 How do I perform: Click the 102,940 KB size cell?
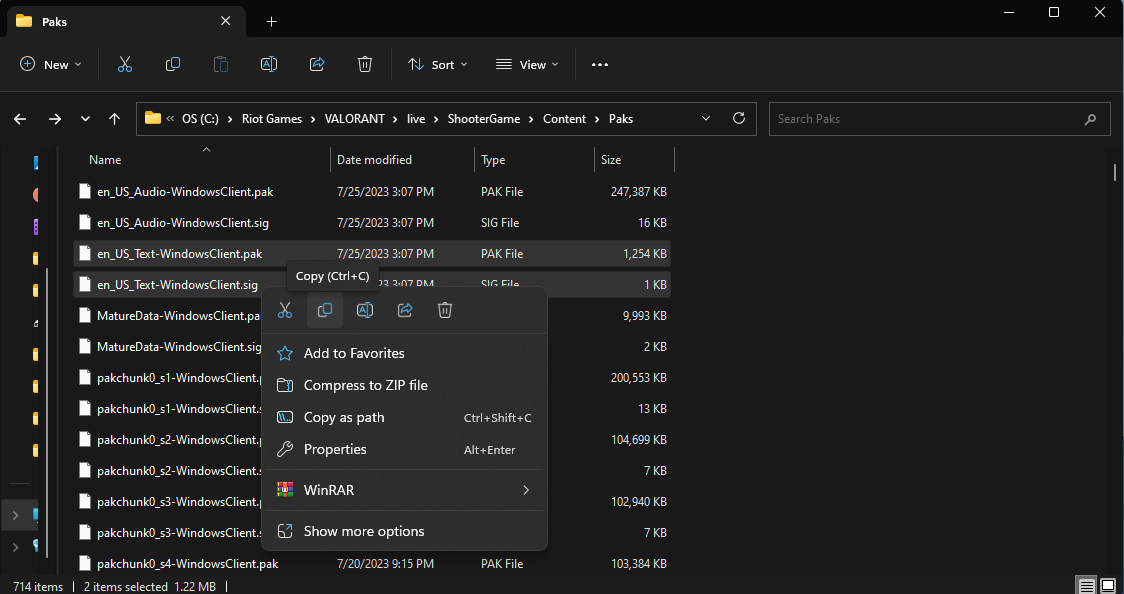click(639, 502)
